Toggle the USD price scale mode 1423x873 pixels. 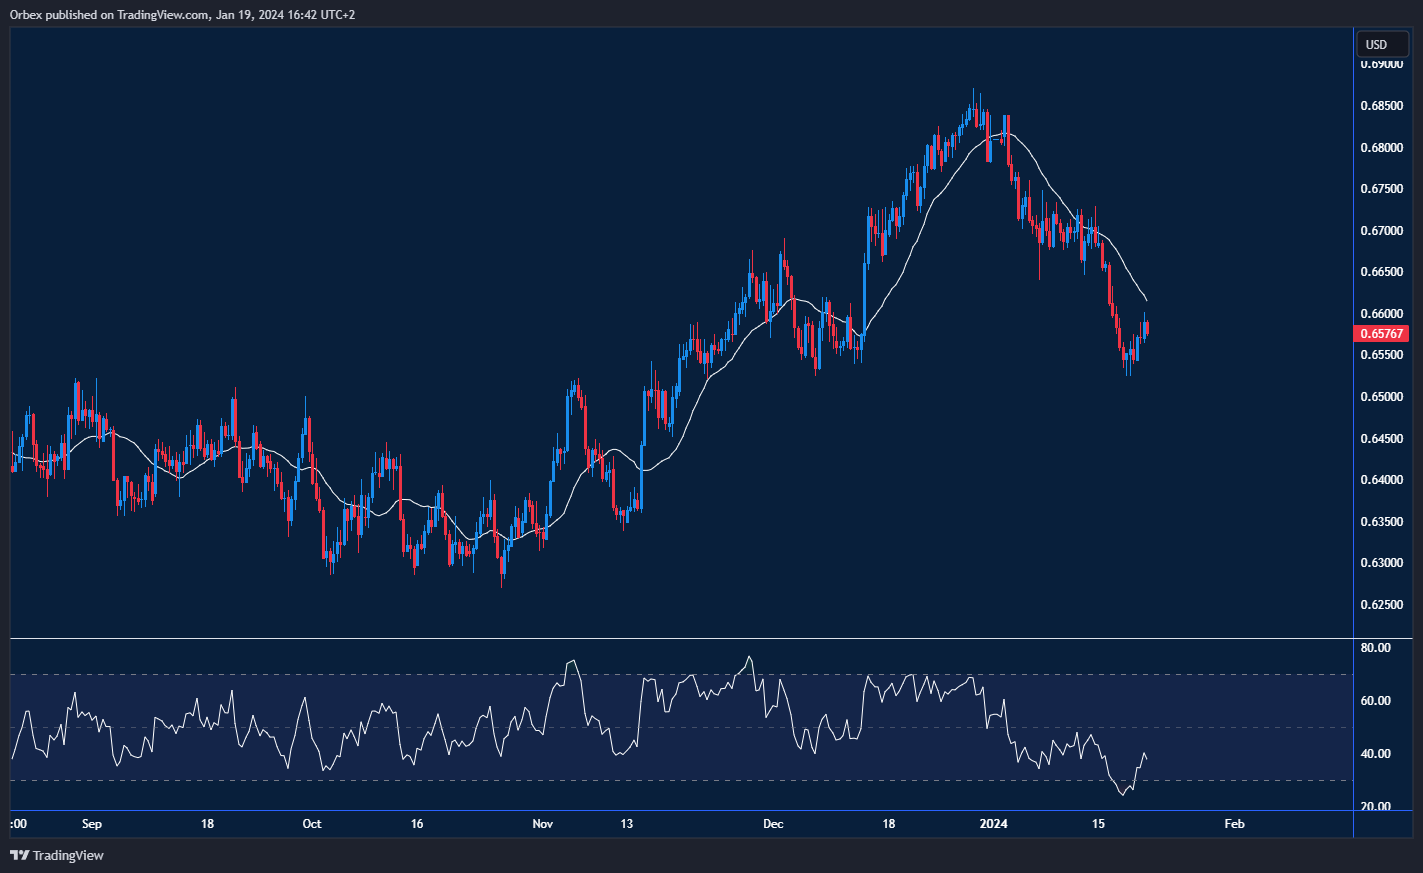[1381, 43]
